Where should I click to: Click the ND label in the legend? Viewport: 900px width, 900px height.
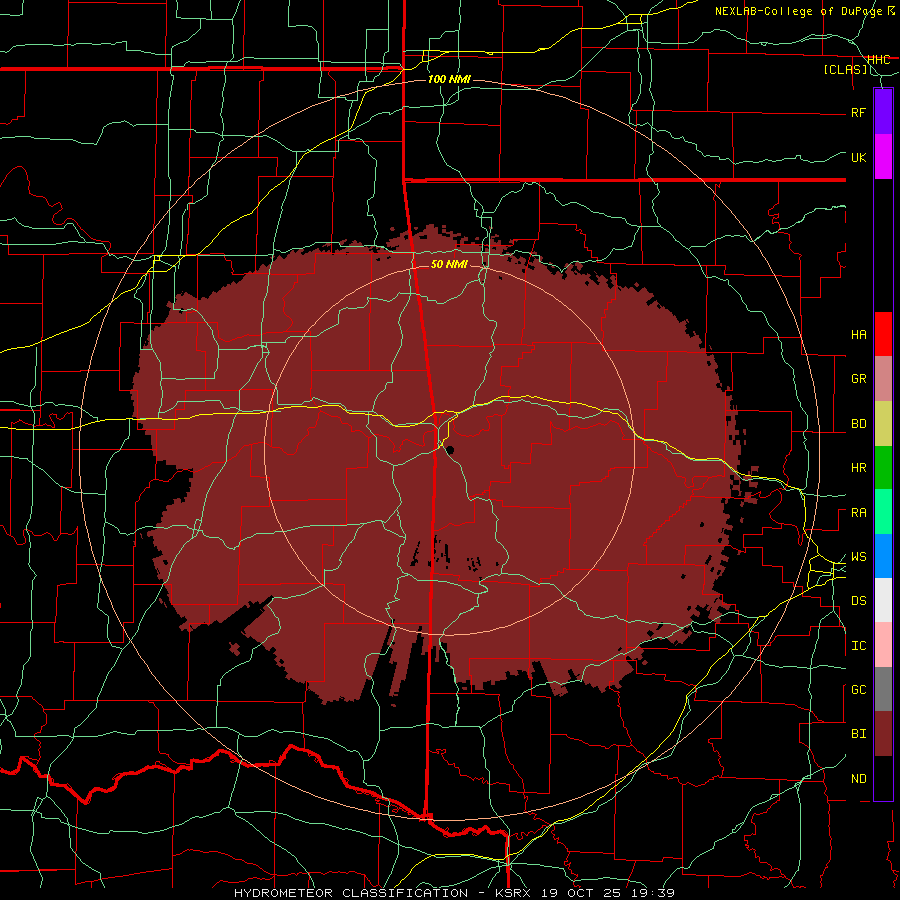coord(859,779)
